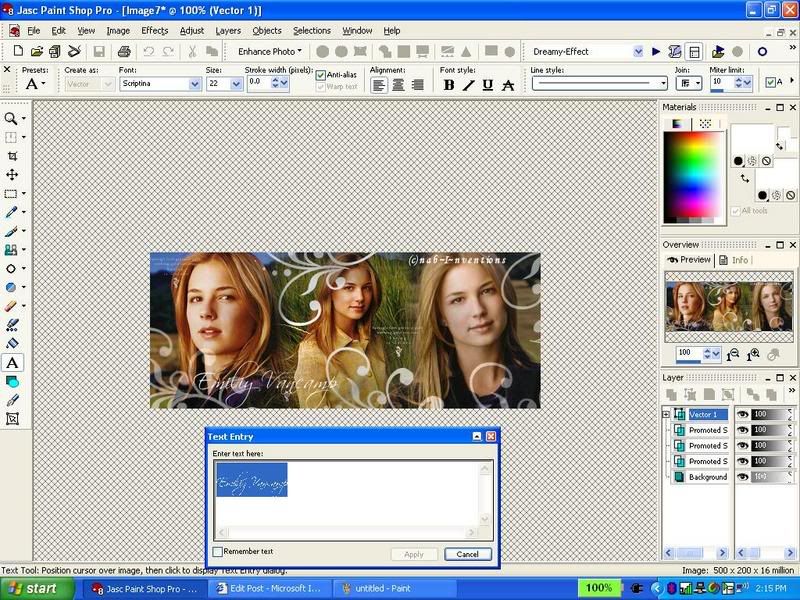The height and width of the screenshot is (600, 800).
Task: Open the font Size dropdown
Action: [x=236, y=84]
